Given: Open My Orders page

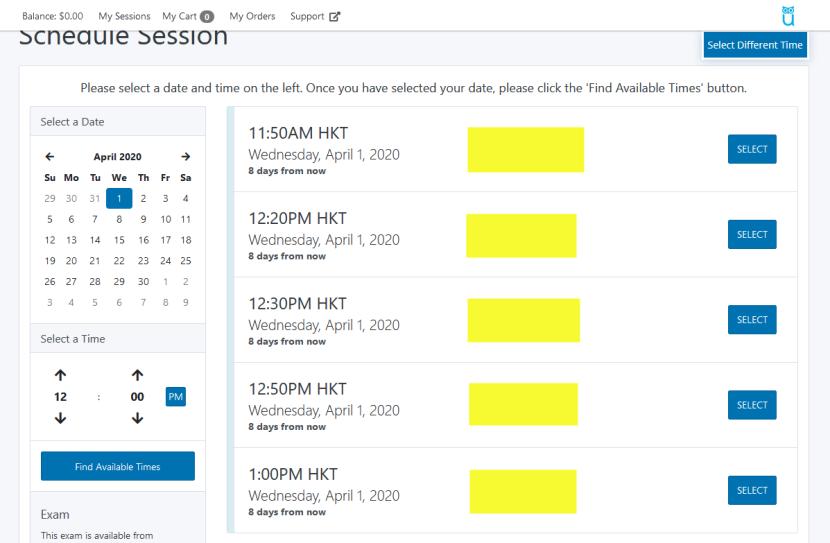Looking at the screenshot, I should coord(252,16).
